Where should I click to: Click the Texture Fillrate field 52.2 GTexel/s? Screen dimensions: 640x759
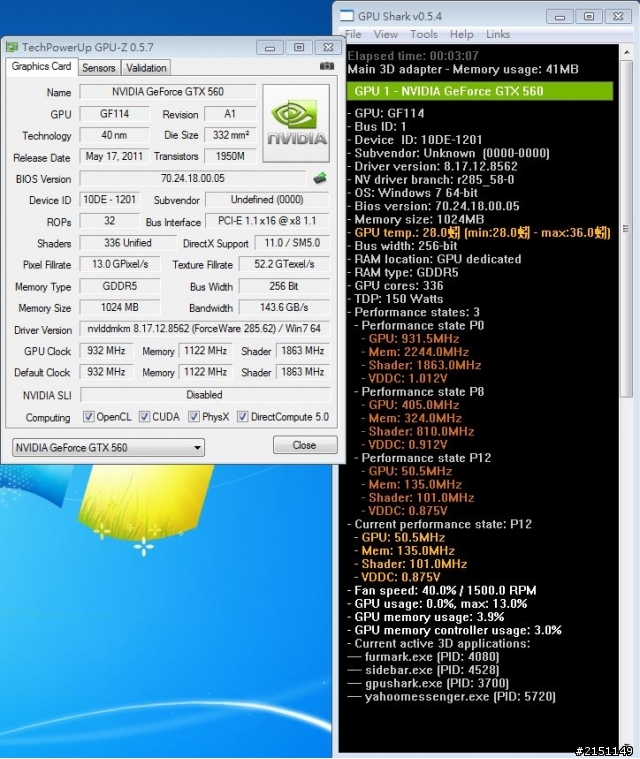pyautogui.click(x=284, y=264)
